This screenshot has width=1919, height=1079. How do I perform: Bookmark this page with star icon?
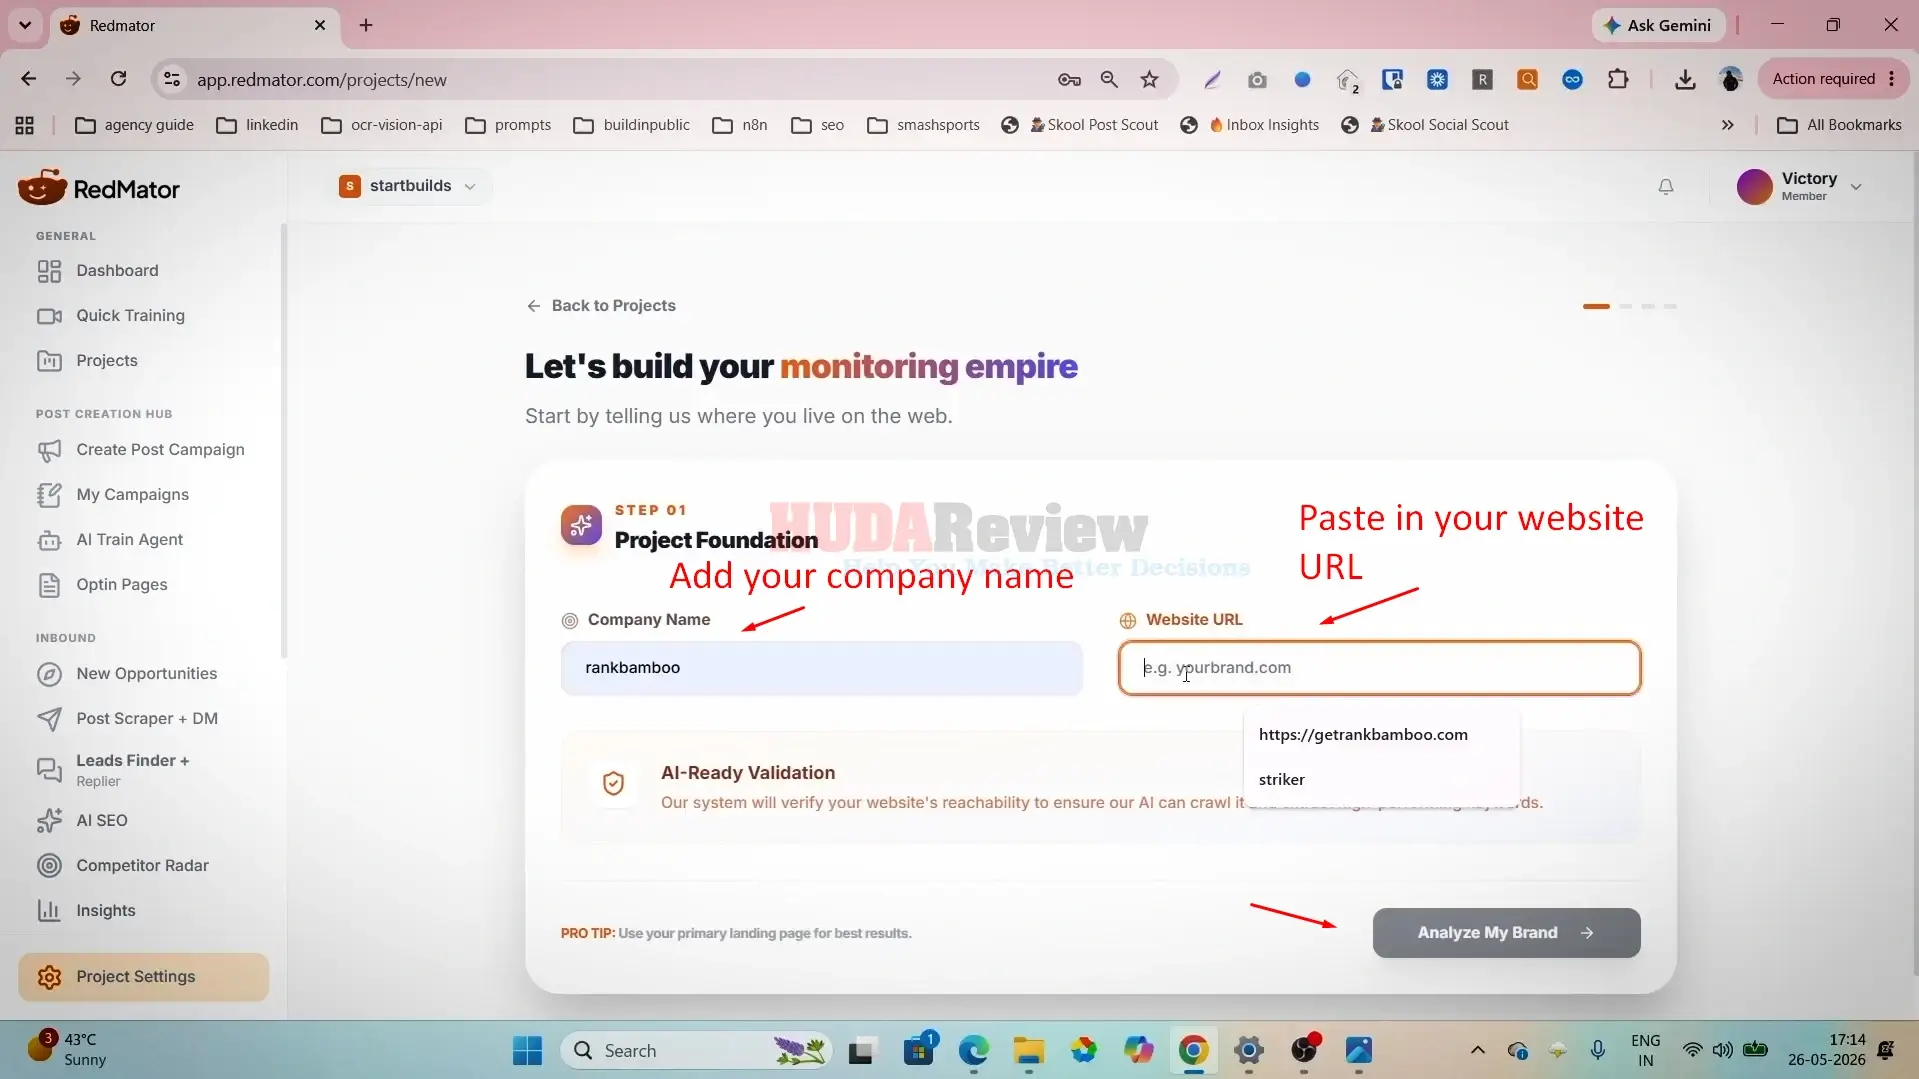click(x=1149, y=79)
